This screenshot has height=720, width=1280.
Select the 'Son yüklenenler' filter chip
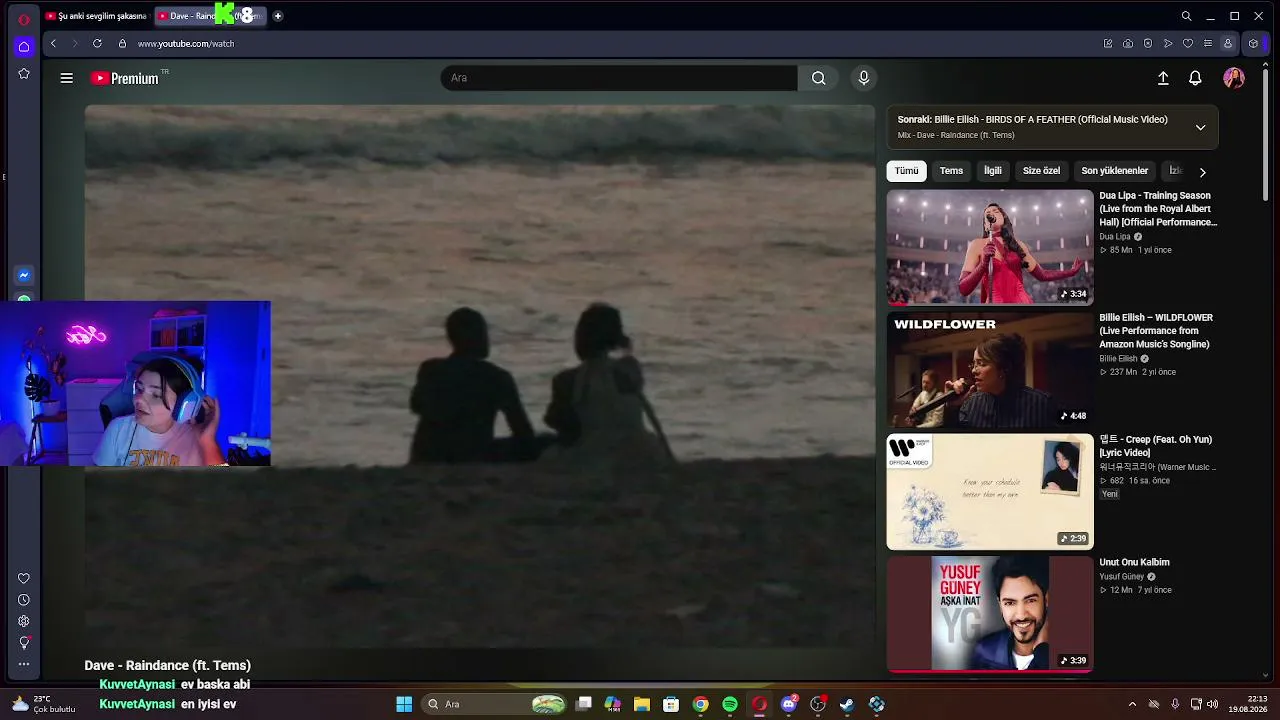(1114, 171)
